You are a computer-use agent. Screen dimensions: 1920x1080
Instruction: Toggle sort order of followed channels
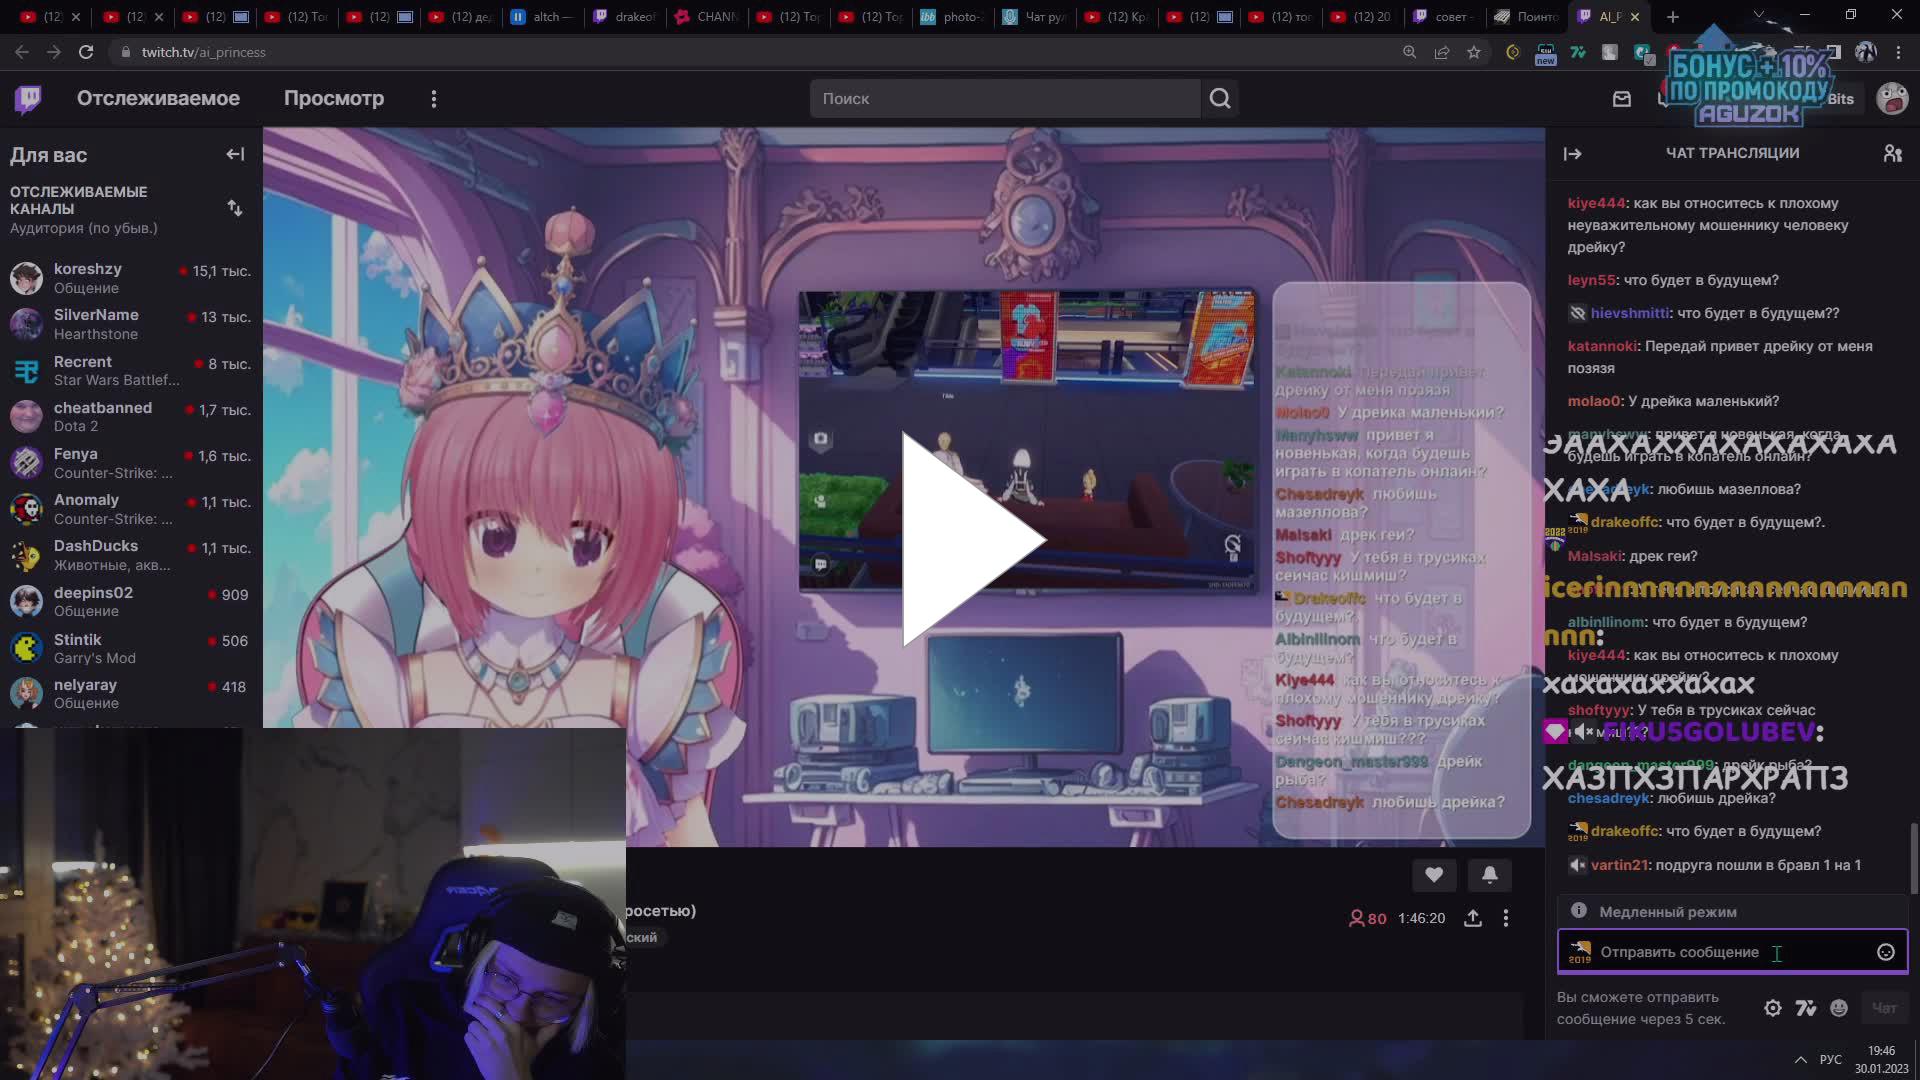point(236,208)
